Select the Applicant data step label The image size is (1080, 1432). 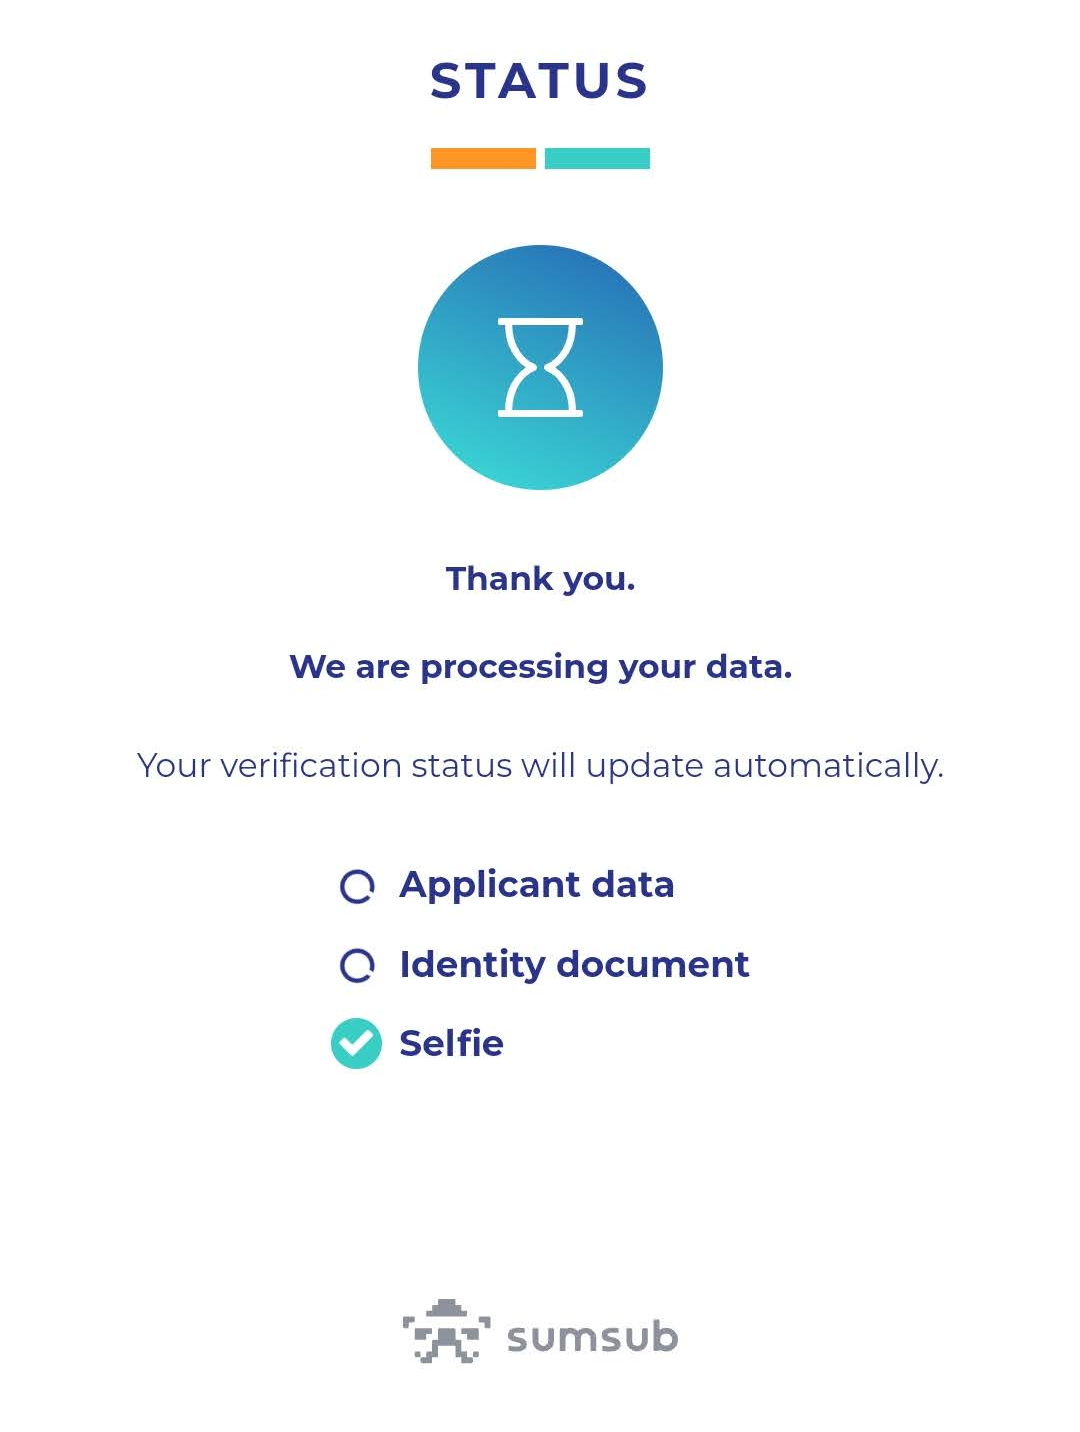coord(536,885)
